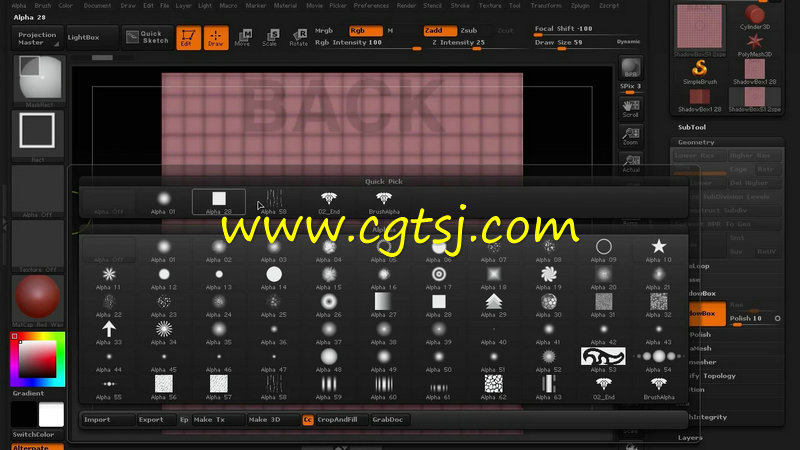Click the Import alpha button
Viewport: 800px width, 450px height.
coord(108,420)
